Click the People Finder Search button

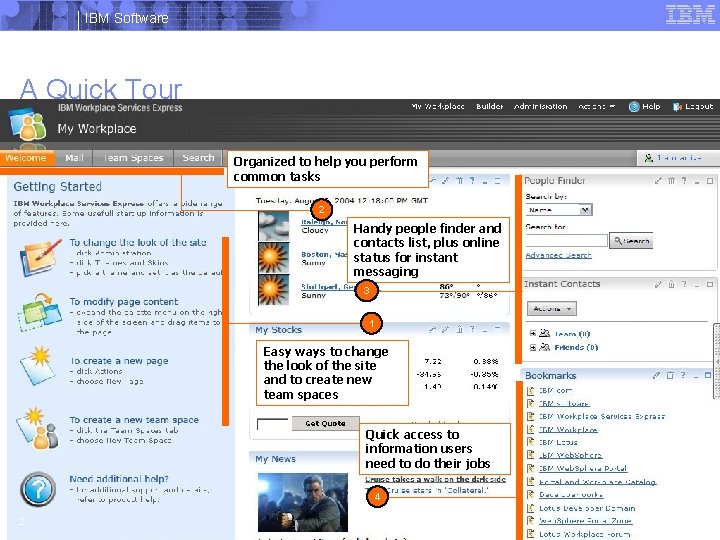[631, 241]
